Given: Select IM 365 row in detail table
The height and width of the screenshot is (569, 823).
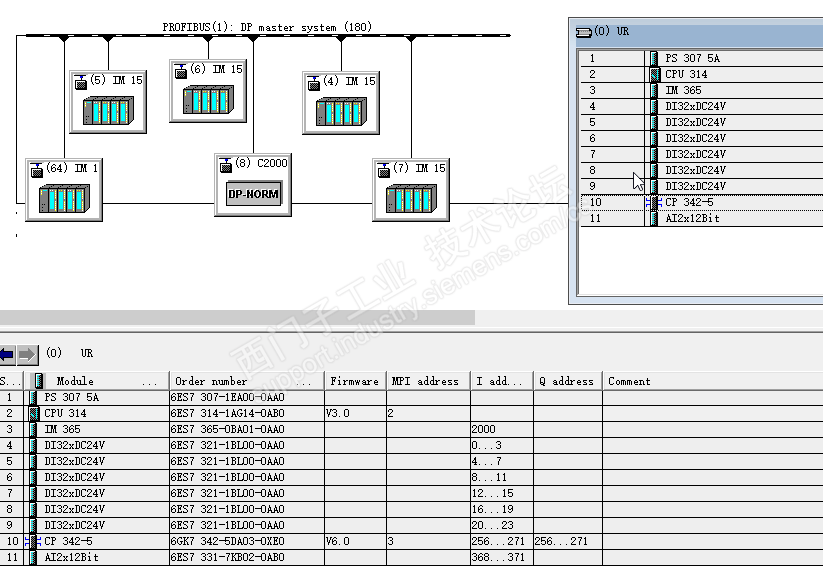Looking at the screenshot, I should coord(412,429).
